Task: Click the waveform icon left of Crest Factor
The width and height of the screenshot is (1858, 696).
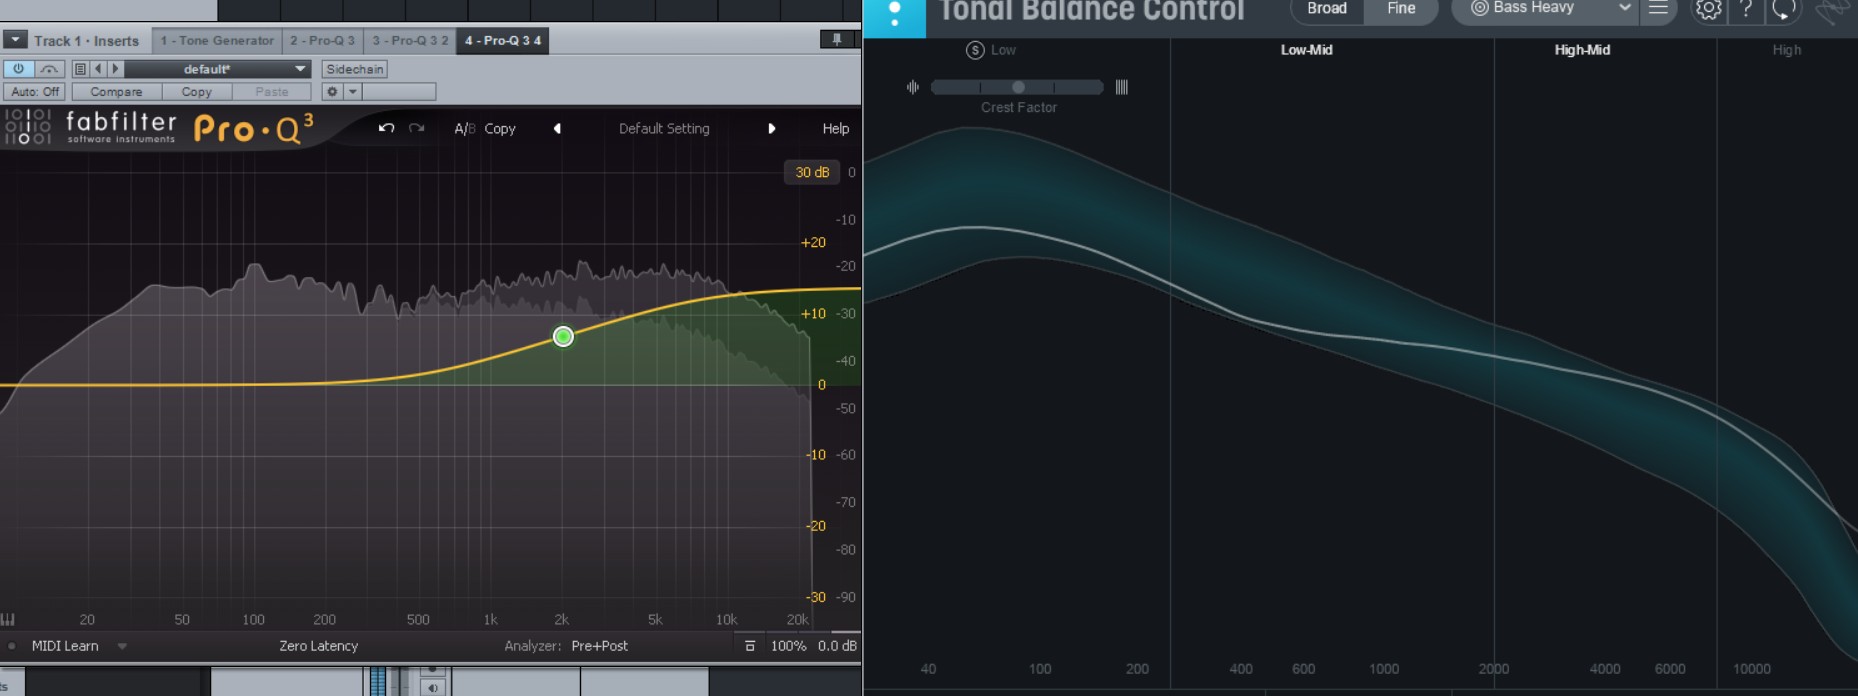Action: pyautogui.click(x=912, y=87)
